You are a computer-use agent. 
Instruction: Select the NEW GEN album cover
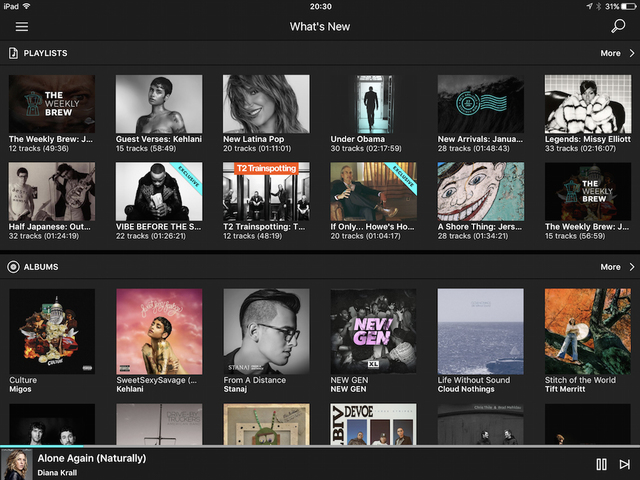(x=373, y=332)
